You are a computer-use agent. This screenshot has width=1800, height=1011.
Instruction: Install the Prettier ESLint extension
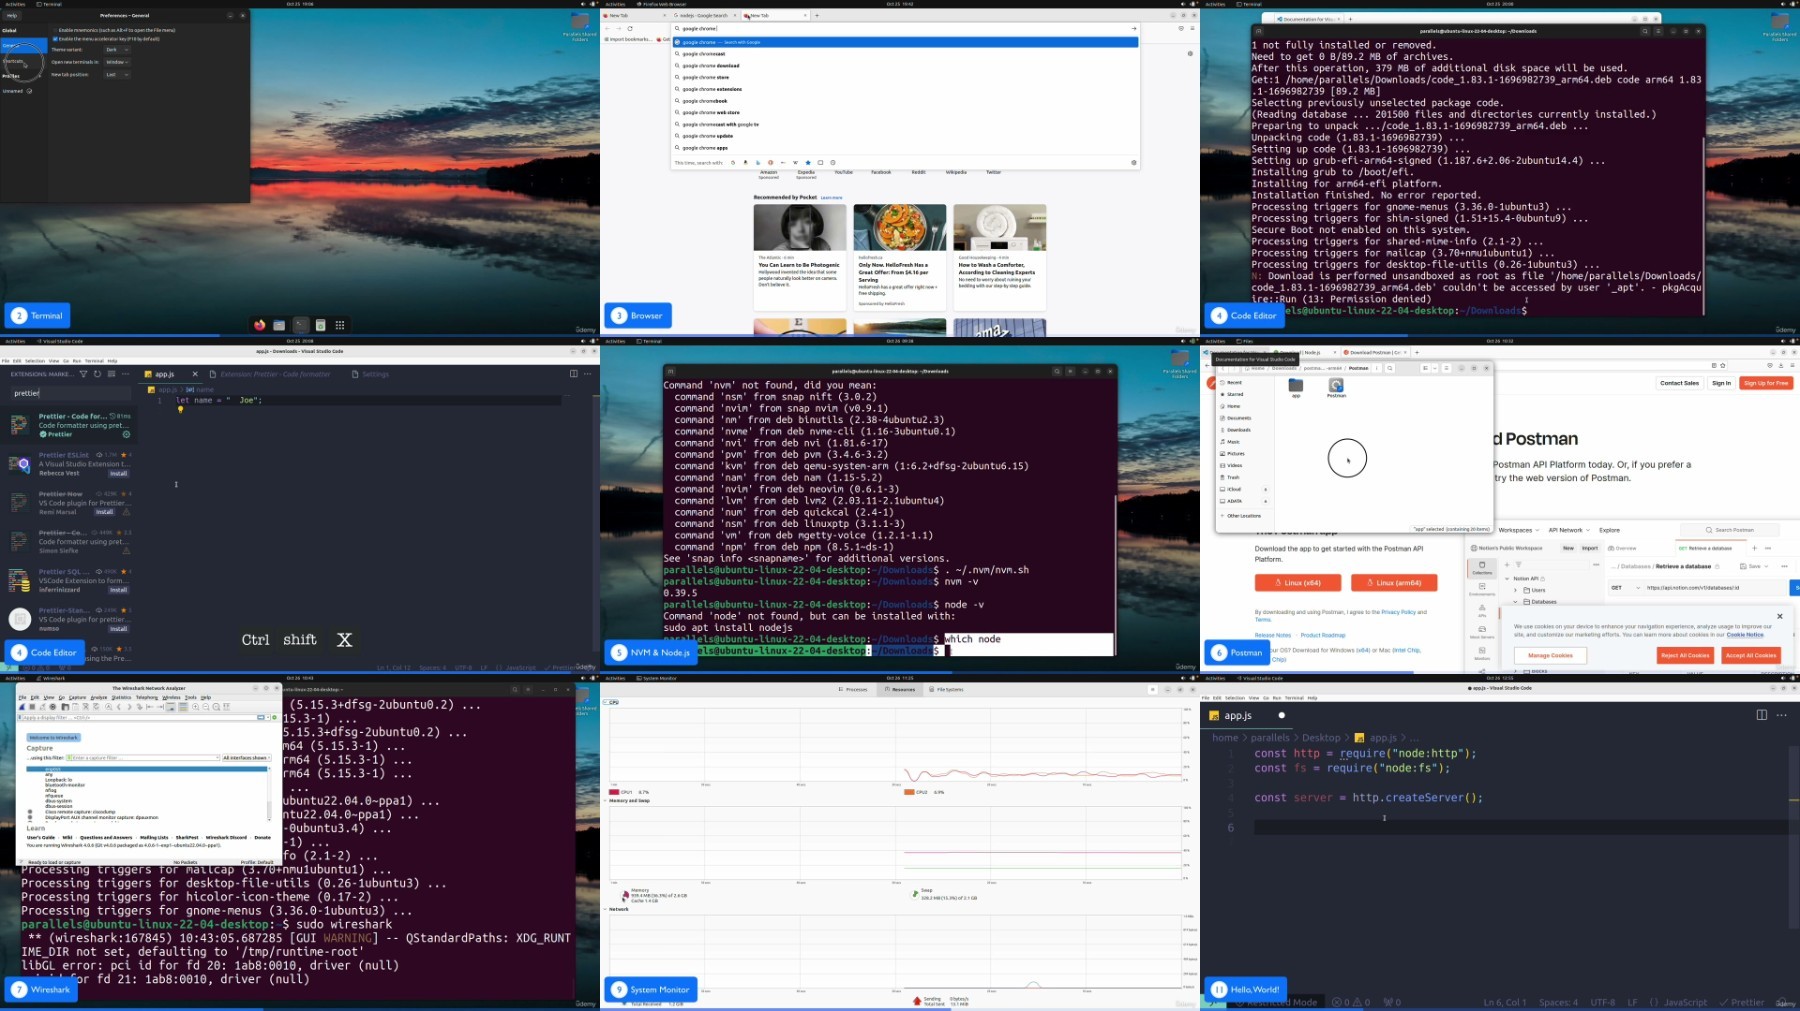(118, 473)
